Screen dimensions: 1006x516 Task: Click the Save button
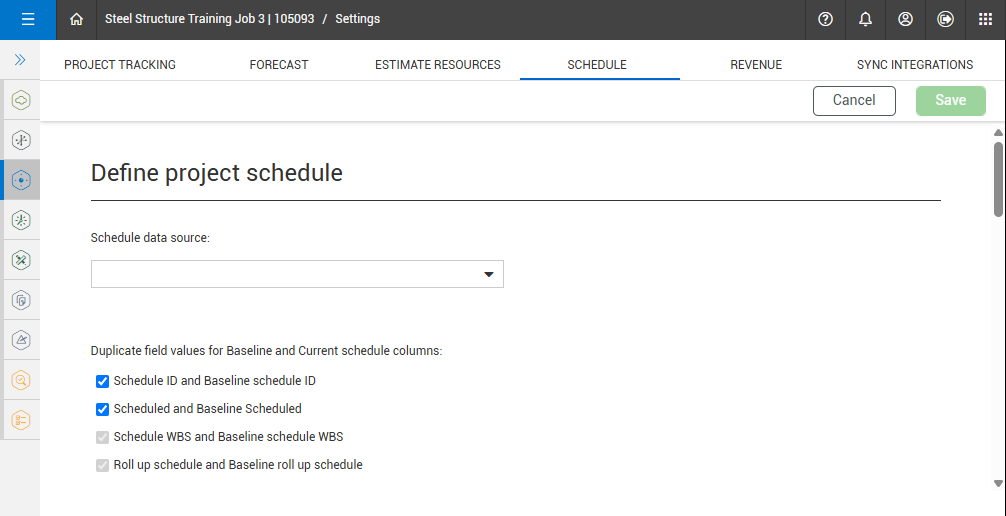950,100
